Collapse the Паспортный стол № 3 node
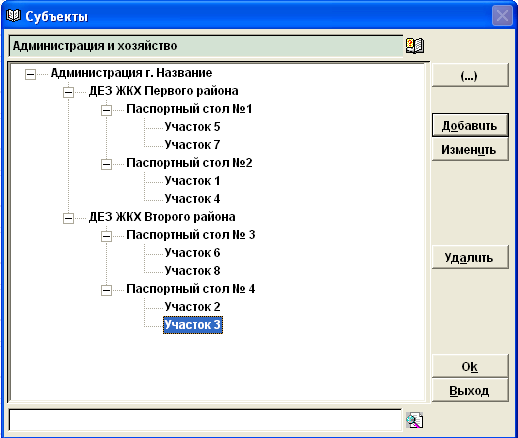 tap(106, 236)
